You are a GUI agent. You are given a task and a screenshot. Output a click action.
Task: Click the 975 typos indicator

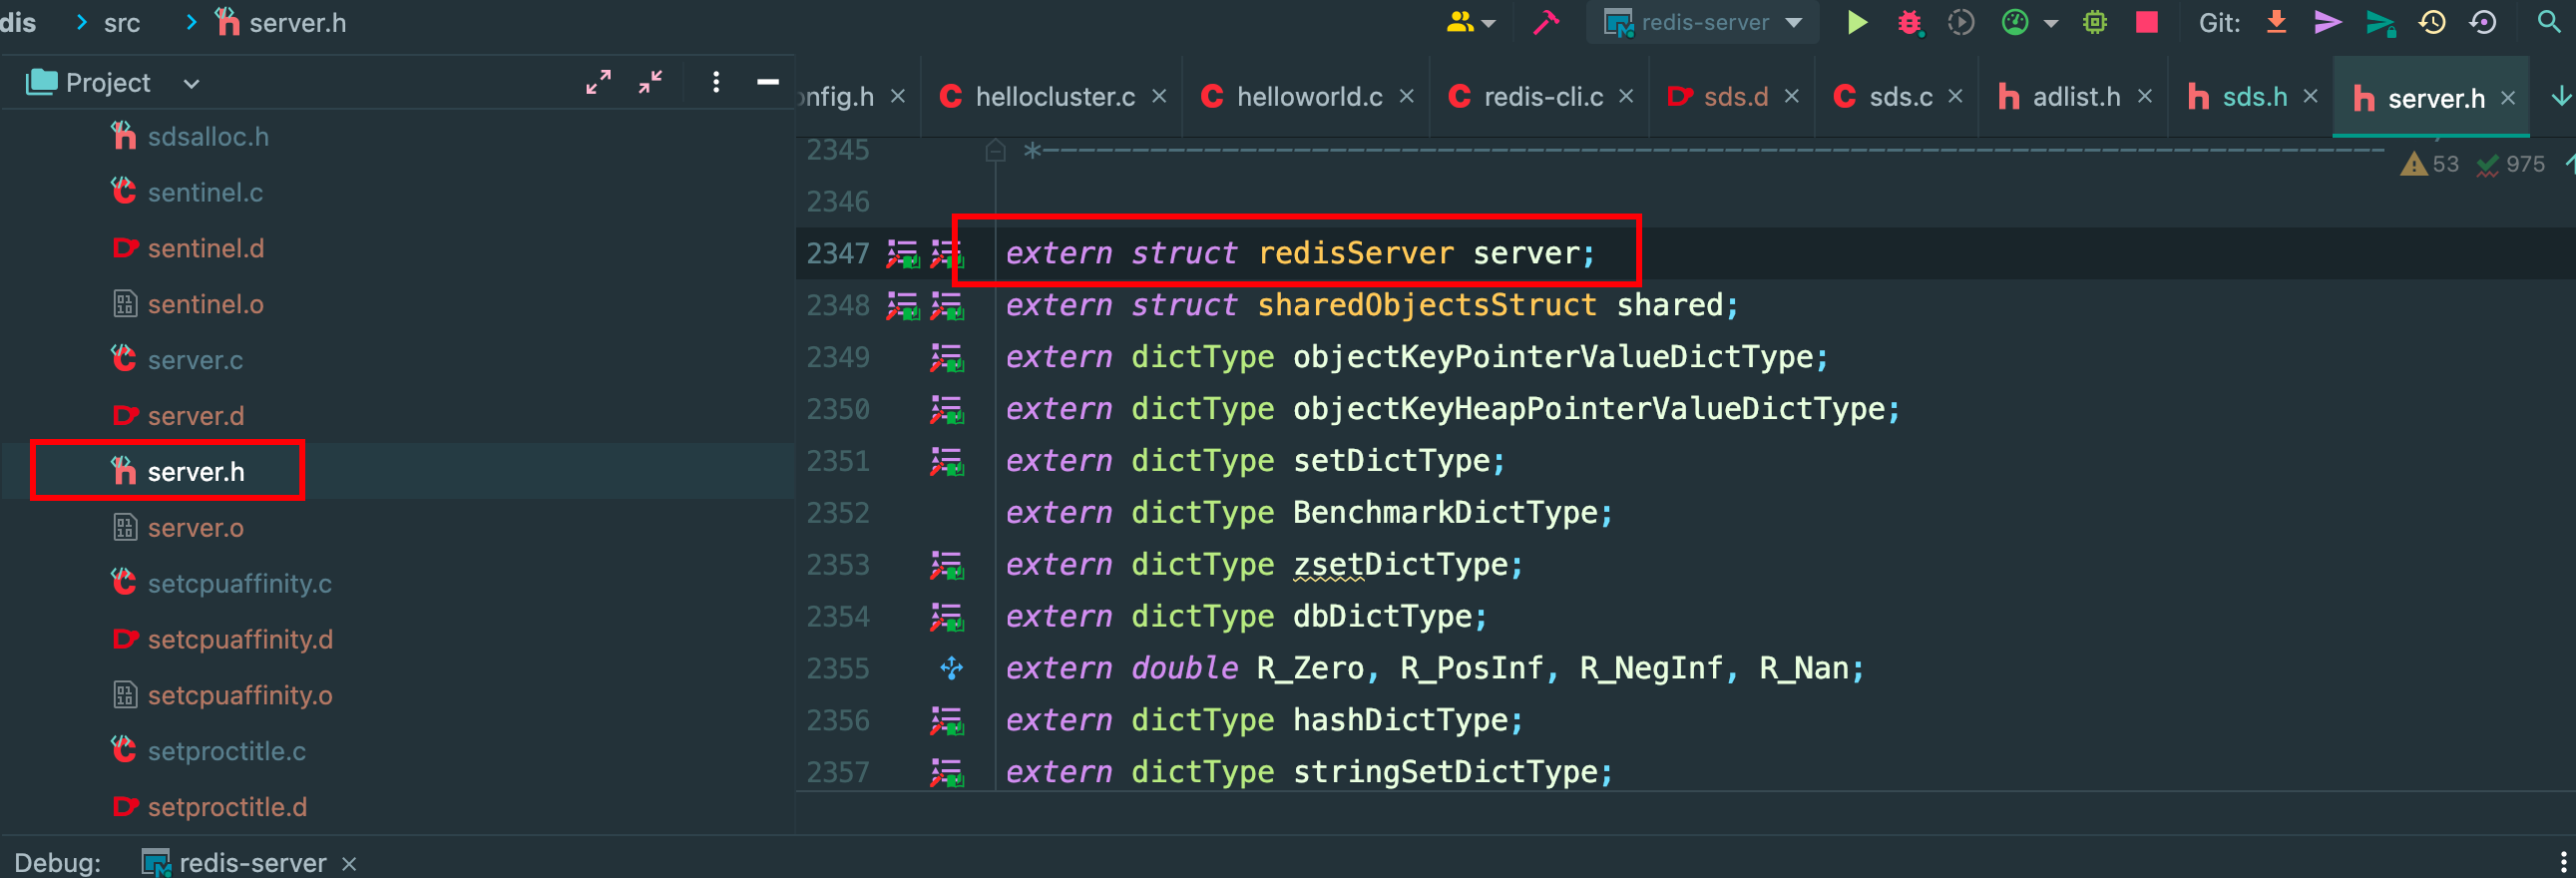2511,164
